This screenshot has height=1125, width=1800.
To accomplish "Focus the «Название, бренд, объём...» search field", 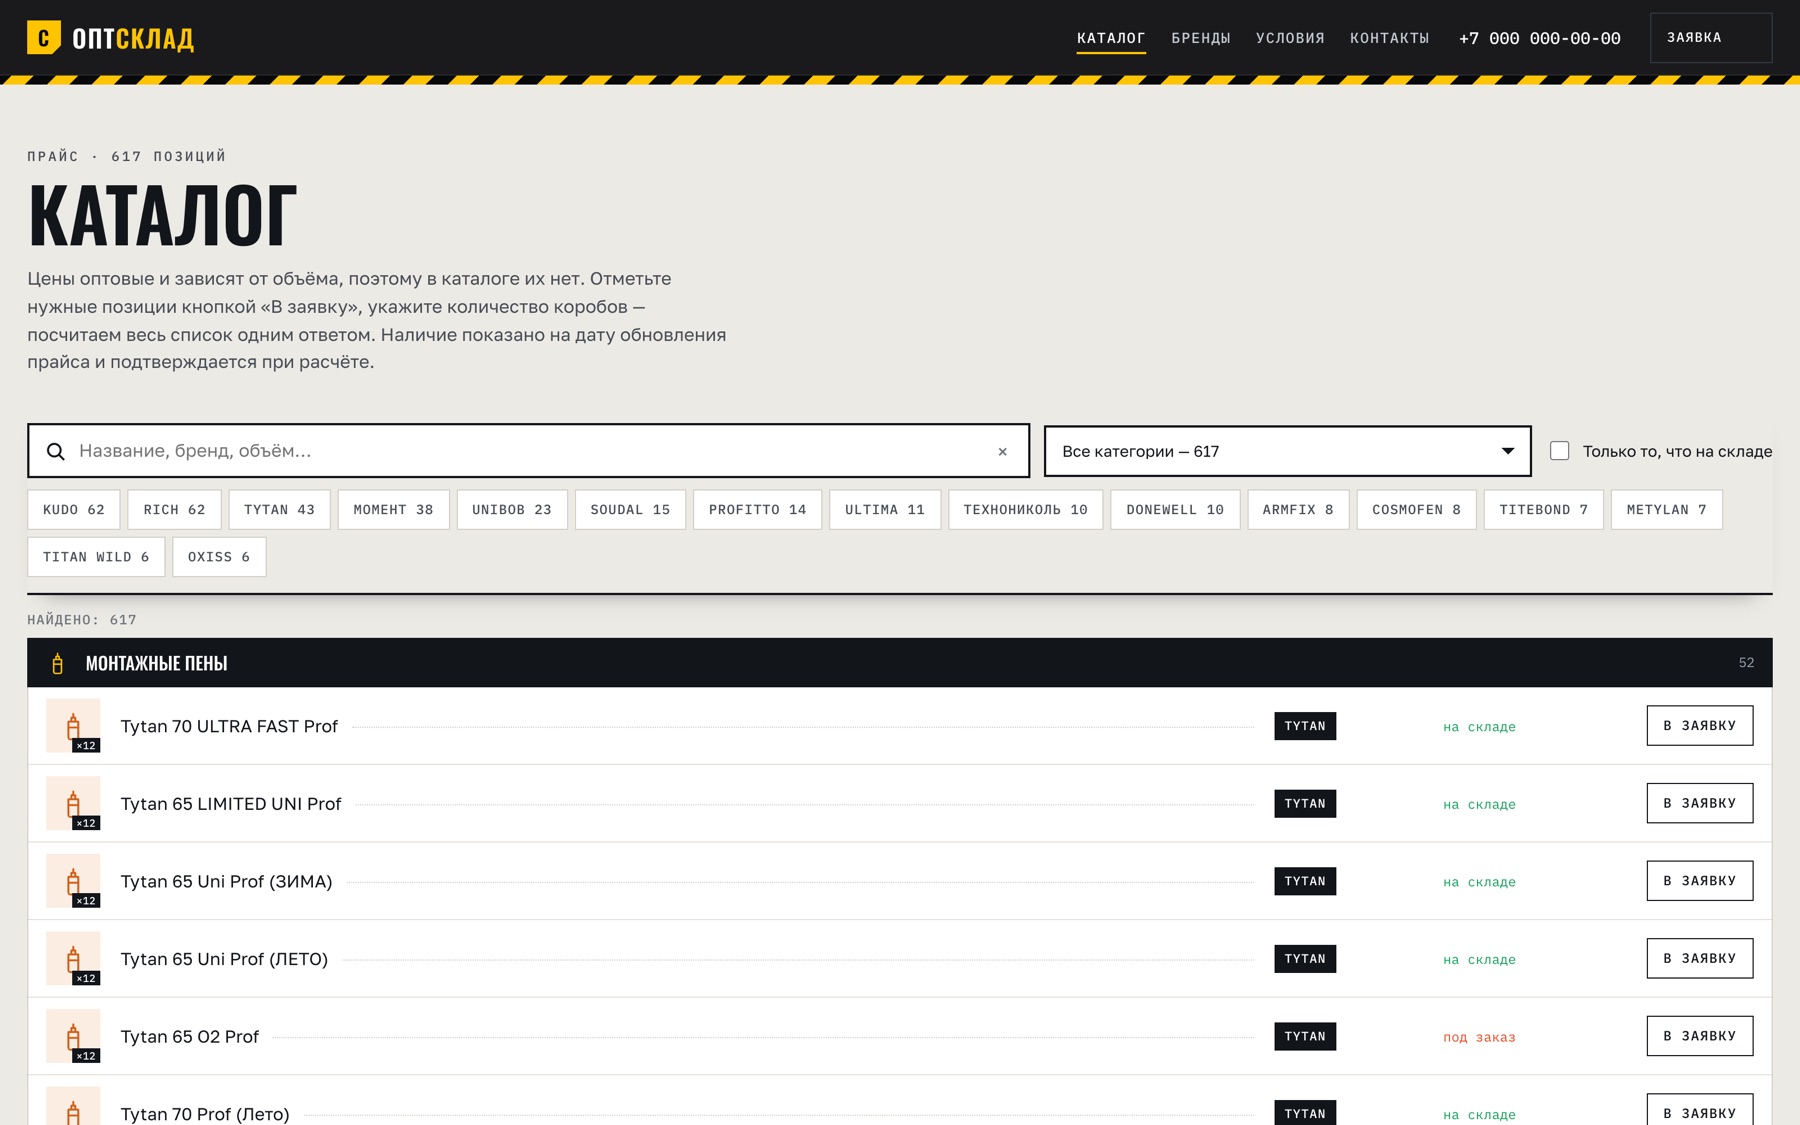I will coord(529,451).
